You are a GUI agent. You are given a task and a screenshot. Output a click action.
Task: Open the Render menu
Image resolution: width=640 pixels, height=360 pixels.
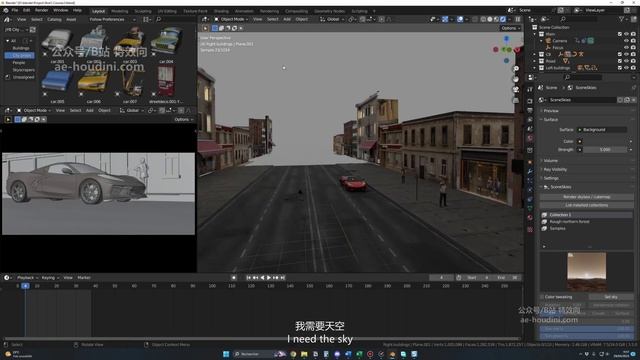42,10
